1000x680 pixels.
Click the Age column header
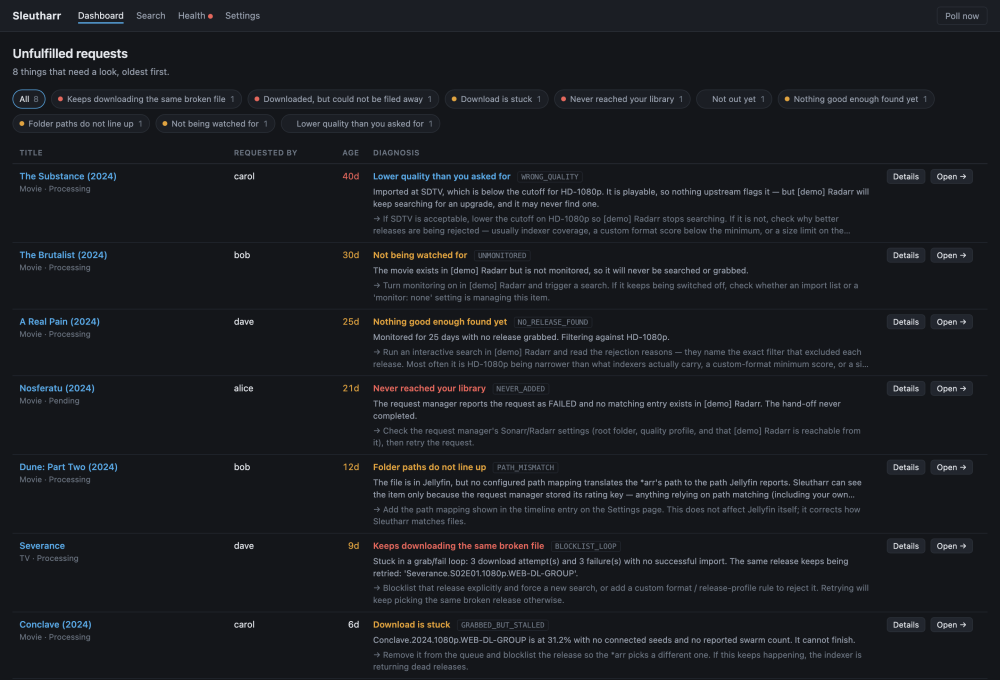pos(351,153)
